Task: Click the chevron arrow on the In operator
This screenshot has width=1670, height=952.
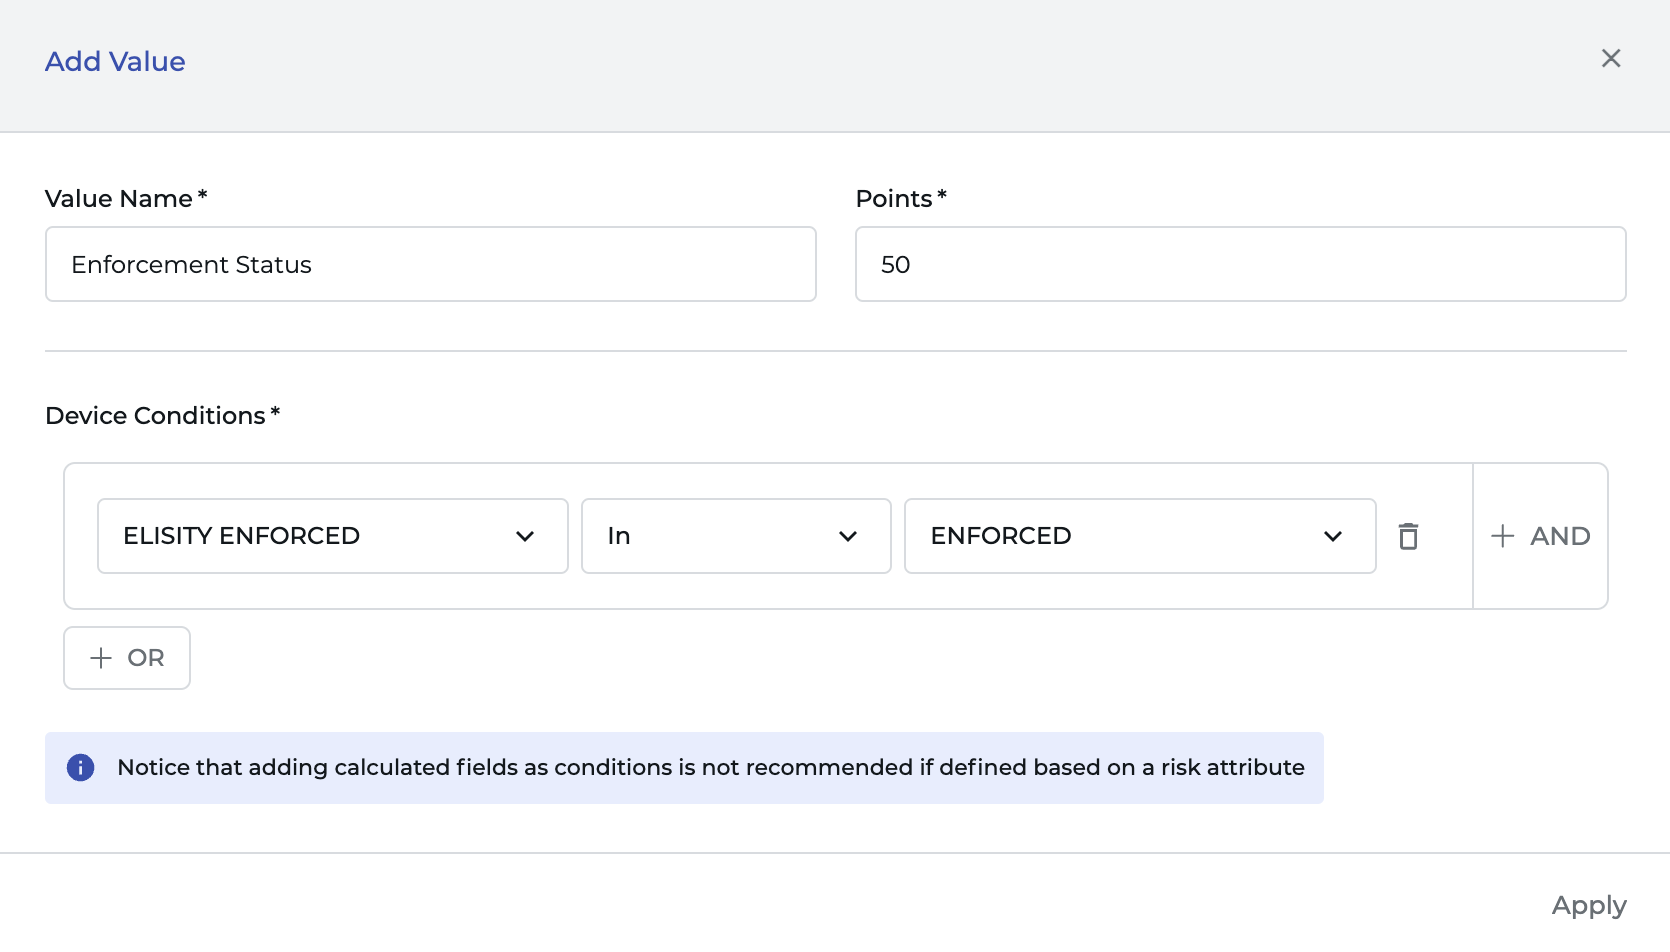Action: pos(848,537)
